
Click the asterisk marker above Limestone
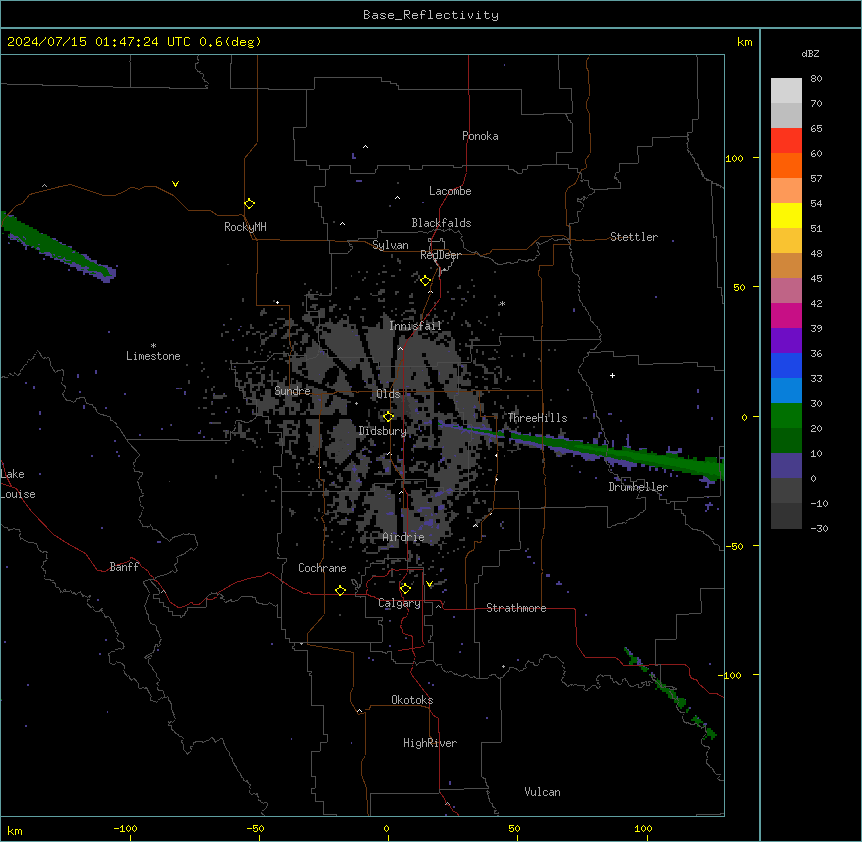click(153, 346)
